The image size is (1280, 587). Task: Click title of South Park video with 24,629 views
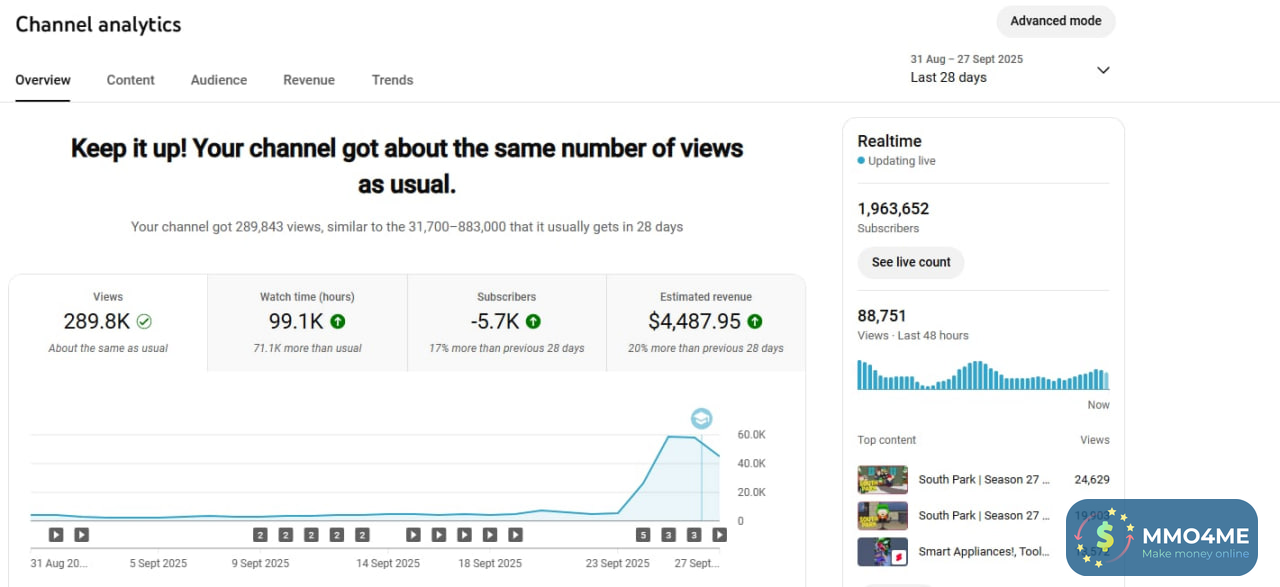pos(984,480)
